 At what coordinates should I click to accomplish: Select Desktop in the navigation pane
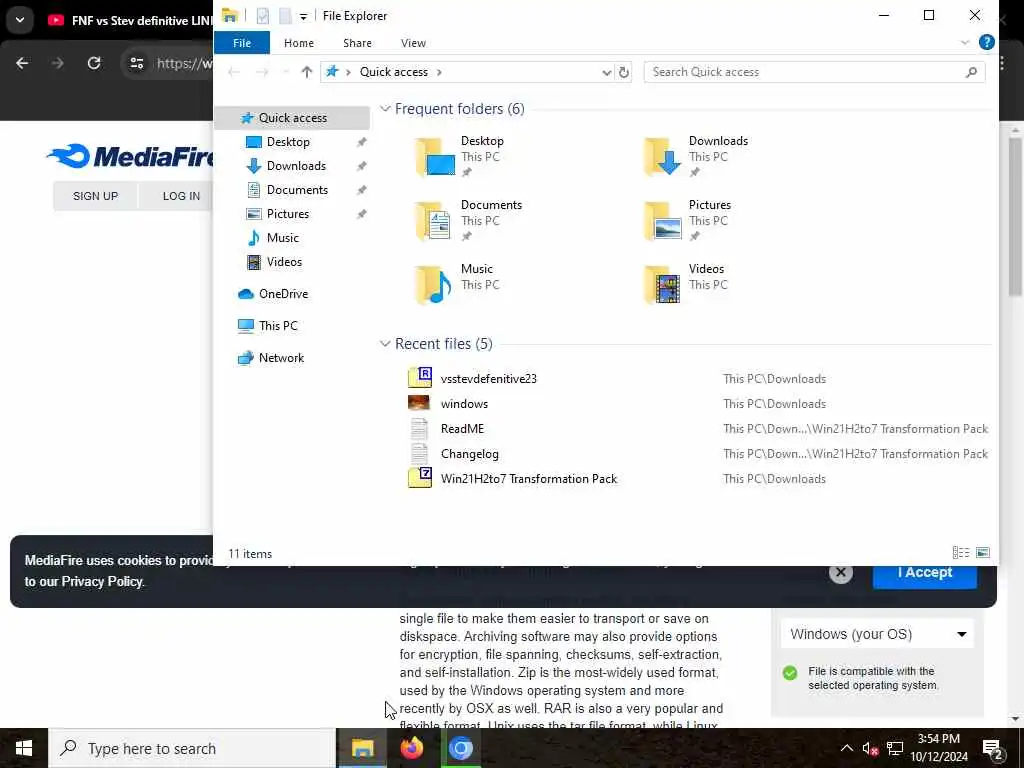288,142
